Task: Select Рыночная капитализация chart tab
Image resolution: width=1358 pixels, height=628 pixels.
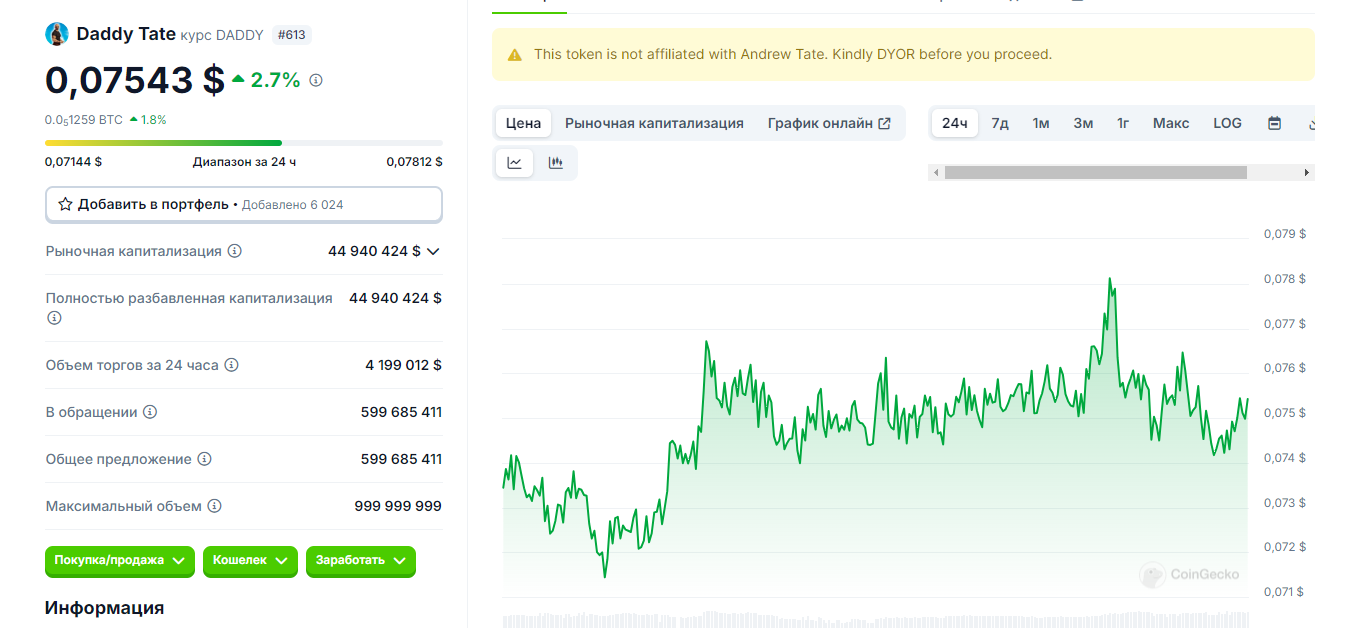Action: pyautogui.click(x=654, y=123)
